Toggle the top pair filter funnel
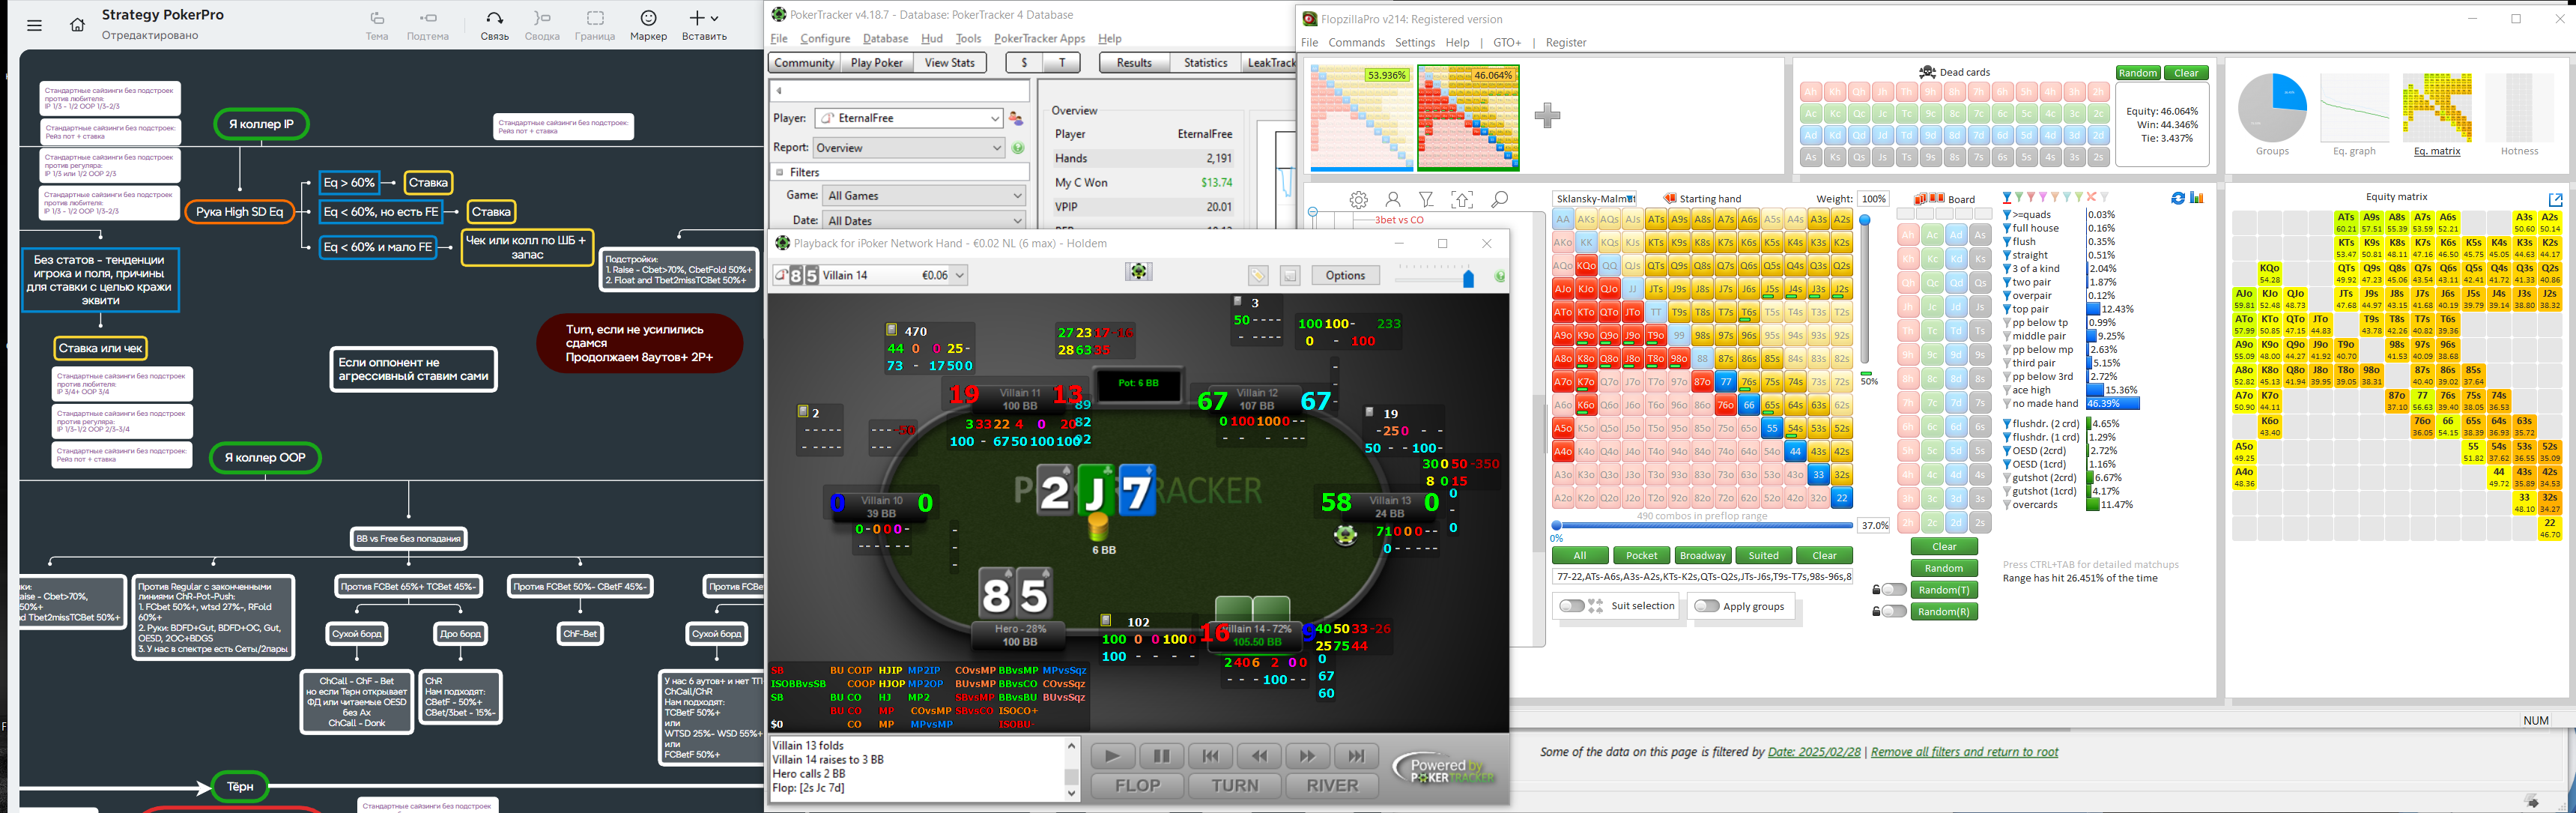Viewport: 2576px width, 813px height. point(2007,309)
